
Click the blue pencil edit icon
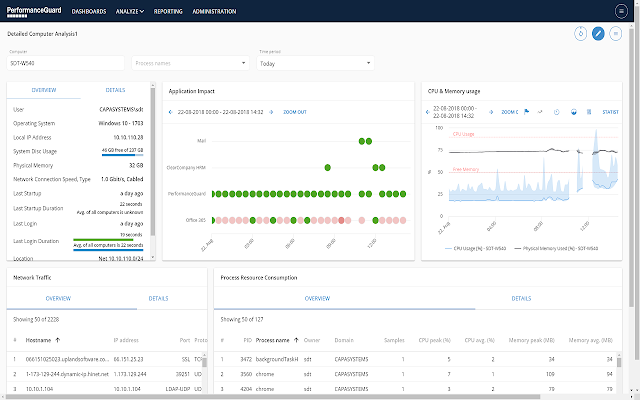tap(598, 34)
